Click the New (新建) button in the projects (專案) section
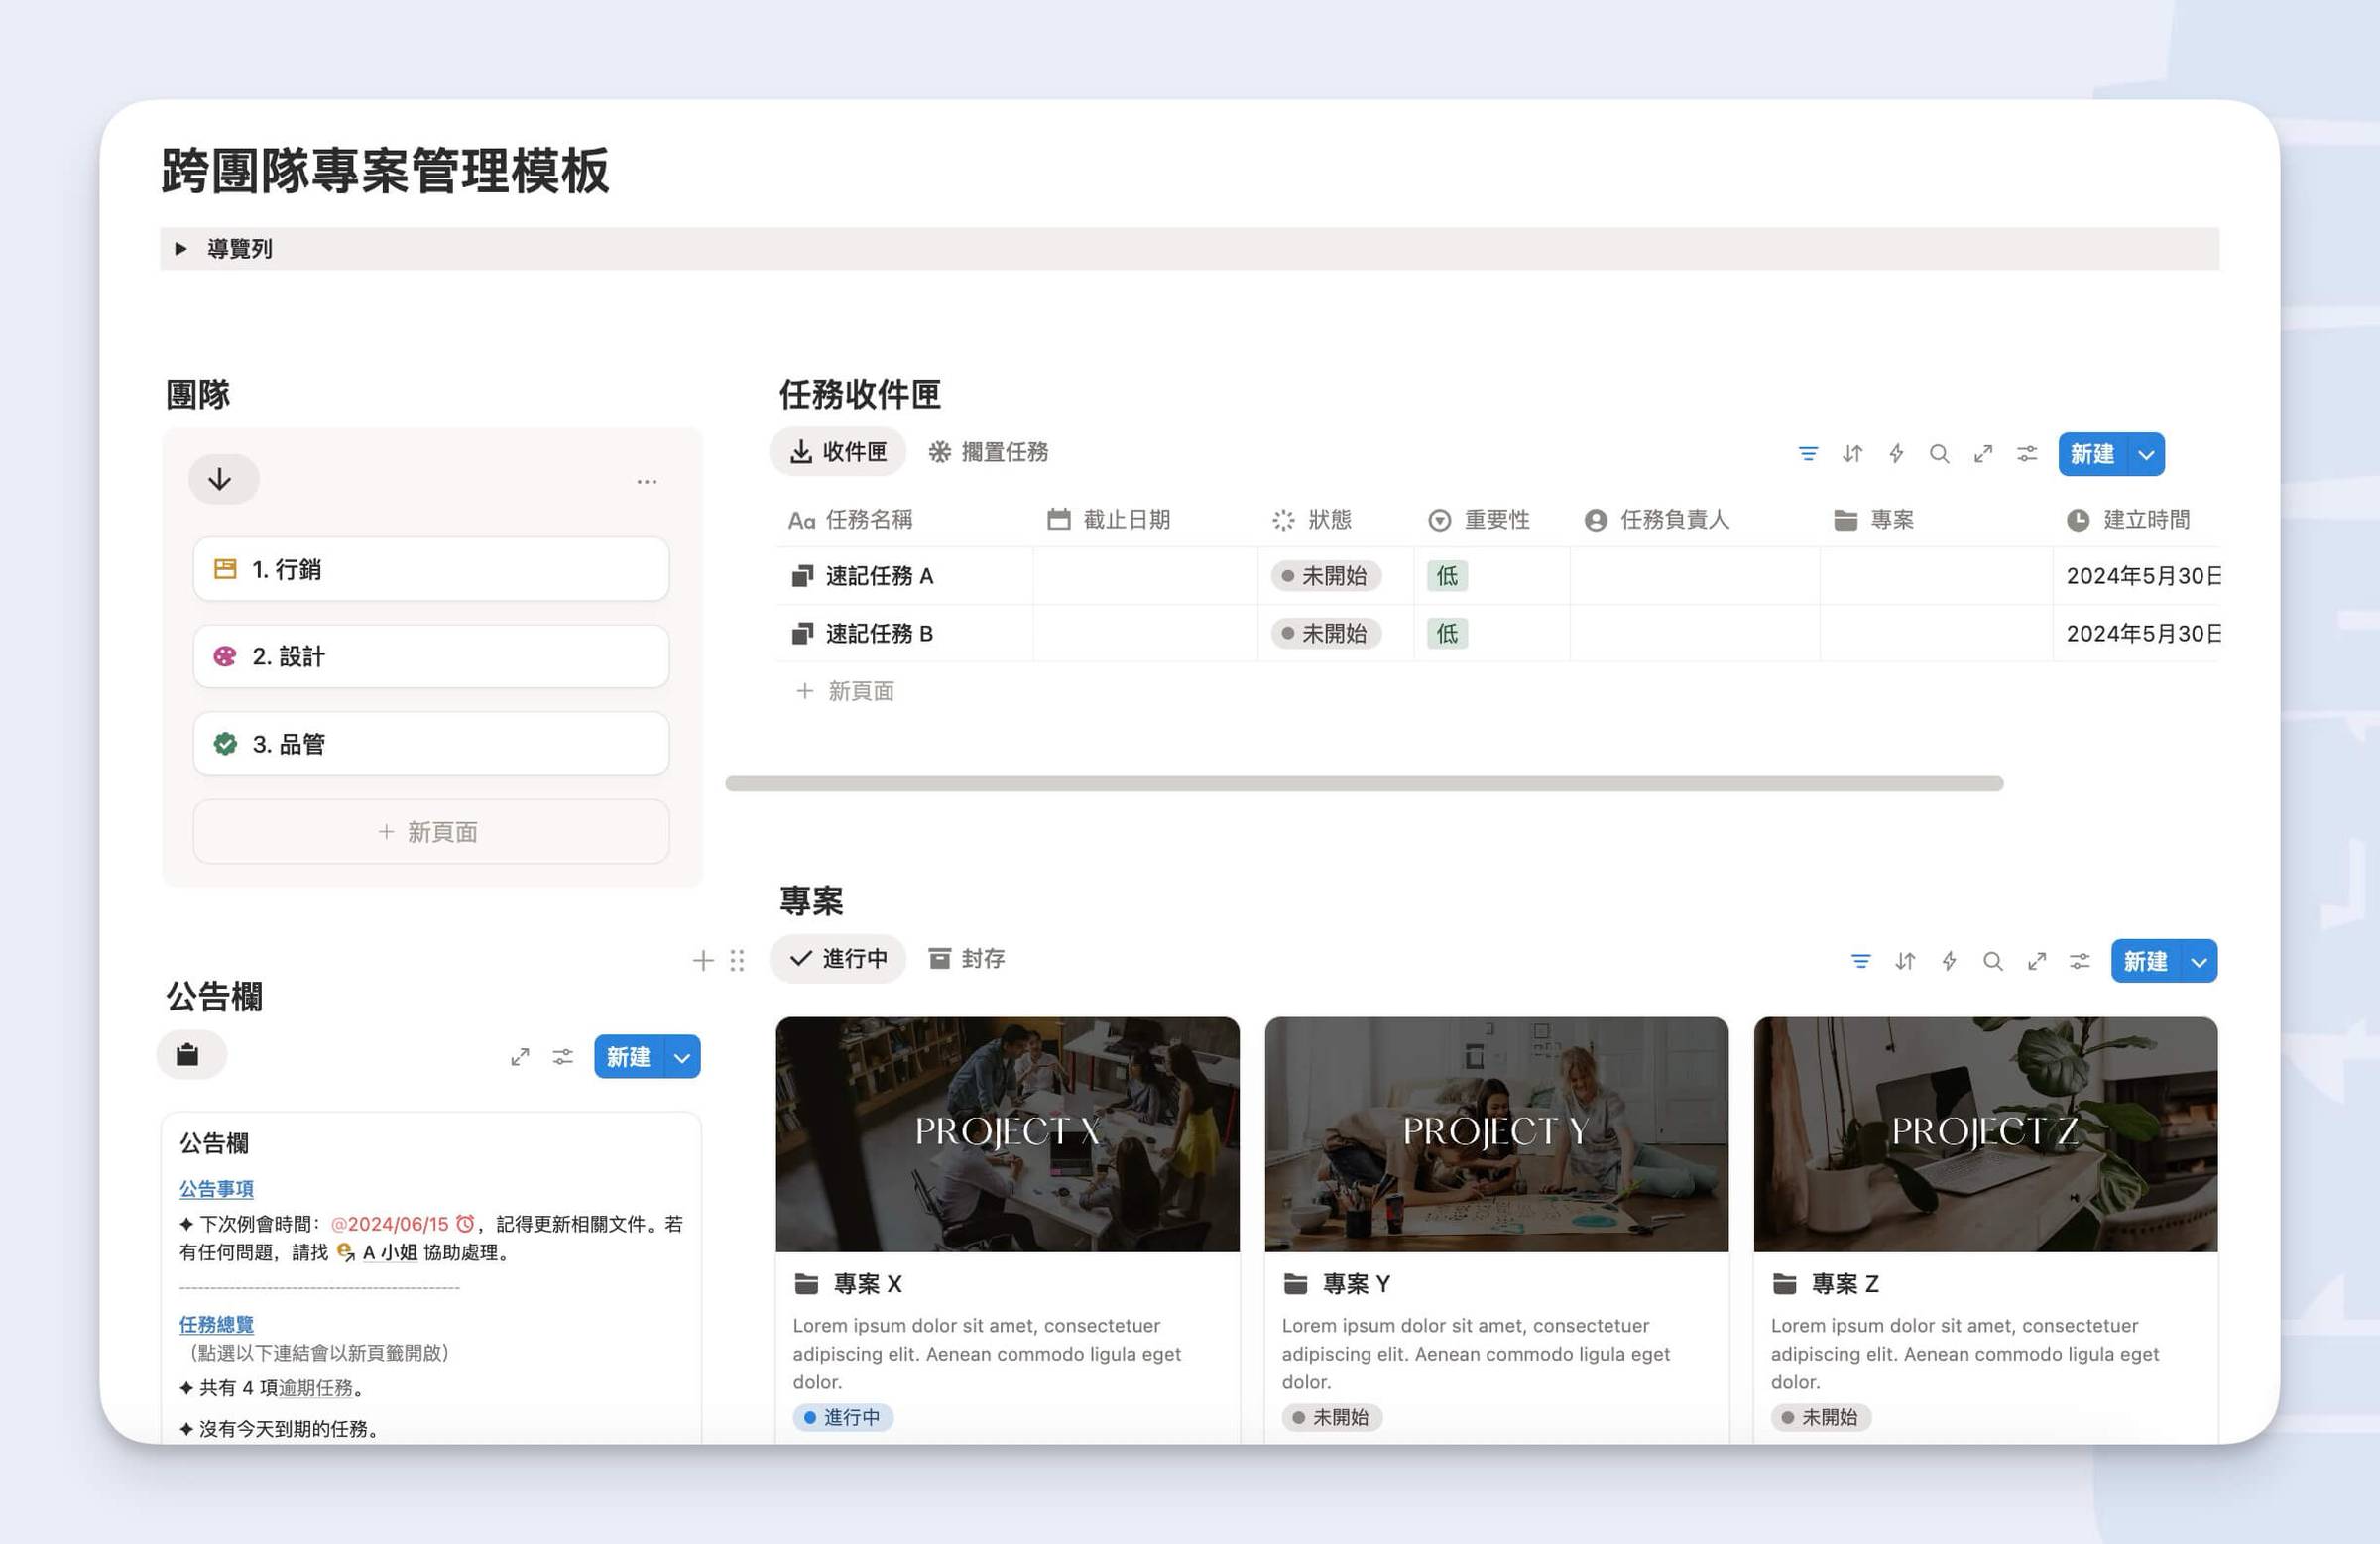 click(2144, 961)
